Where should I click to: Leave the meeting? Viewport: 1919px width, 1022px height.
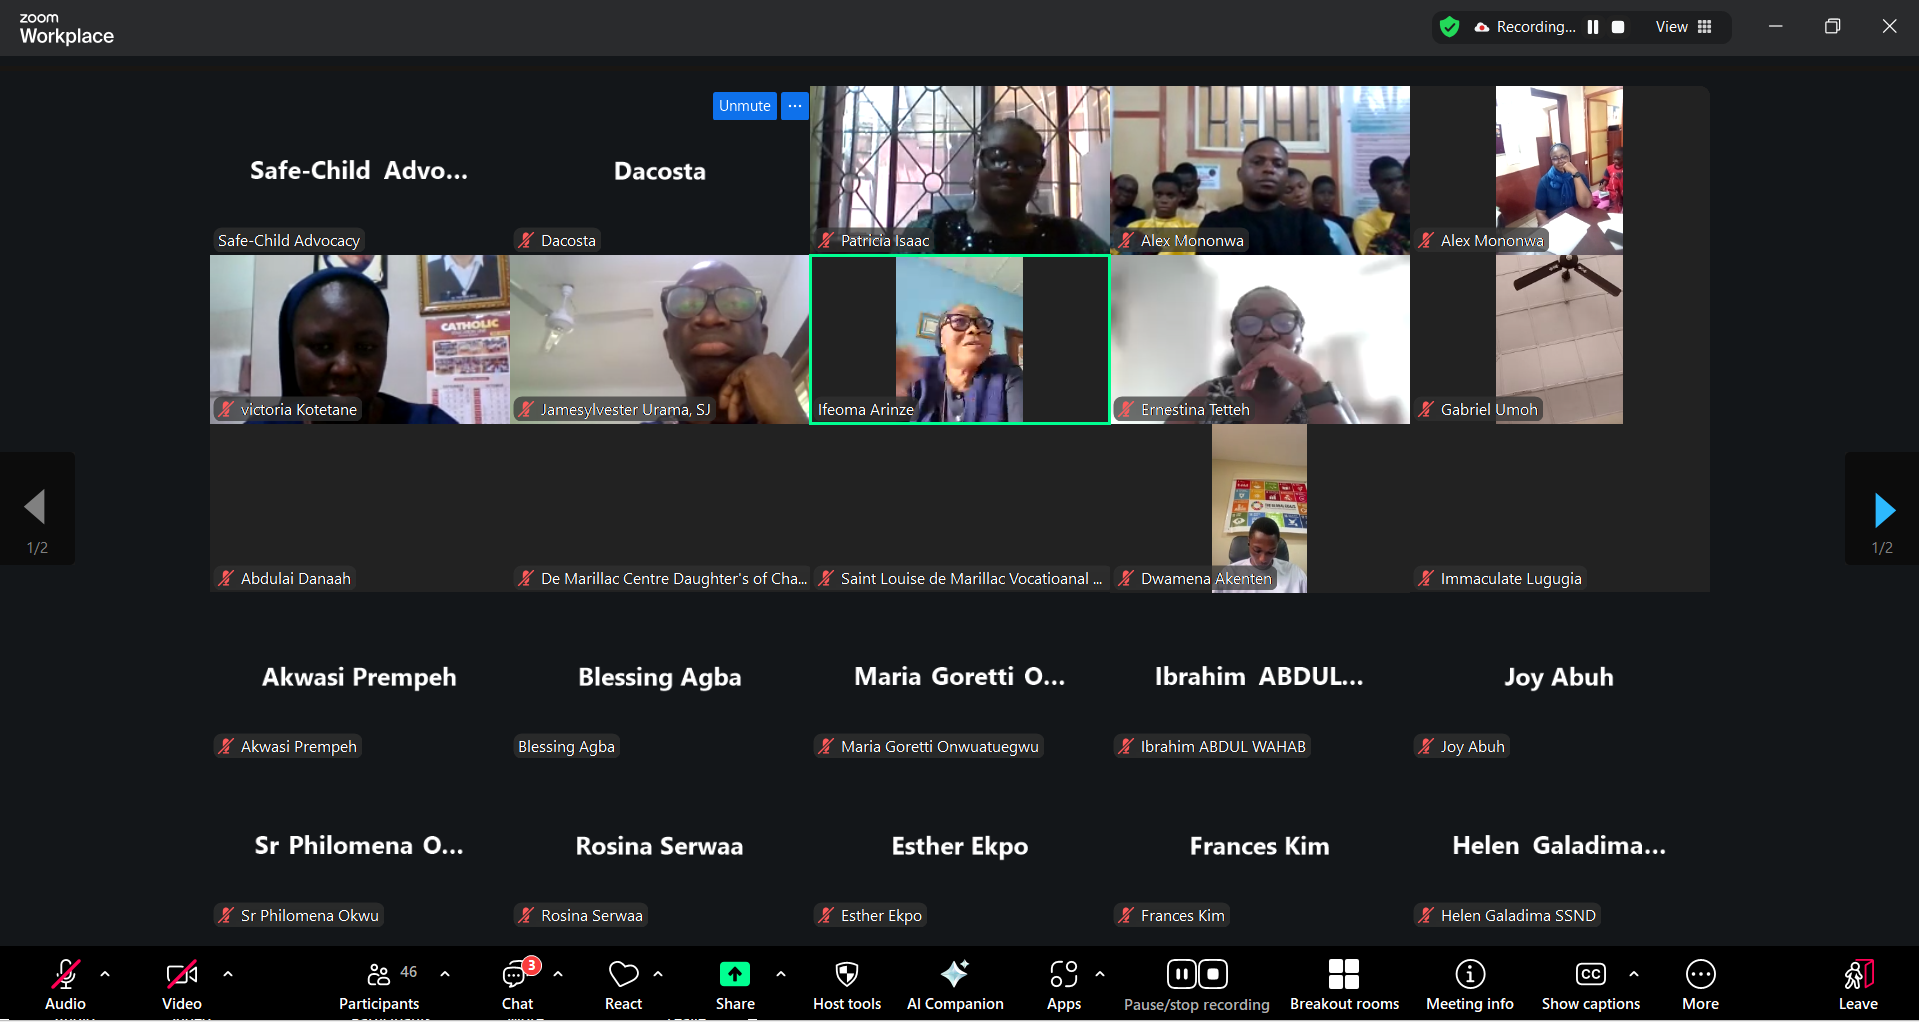coord(1857,984)
